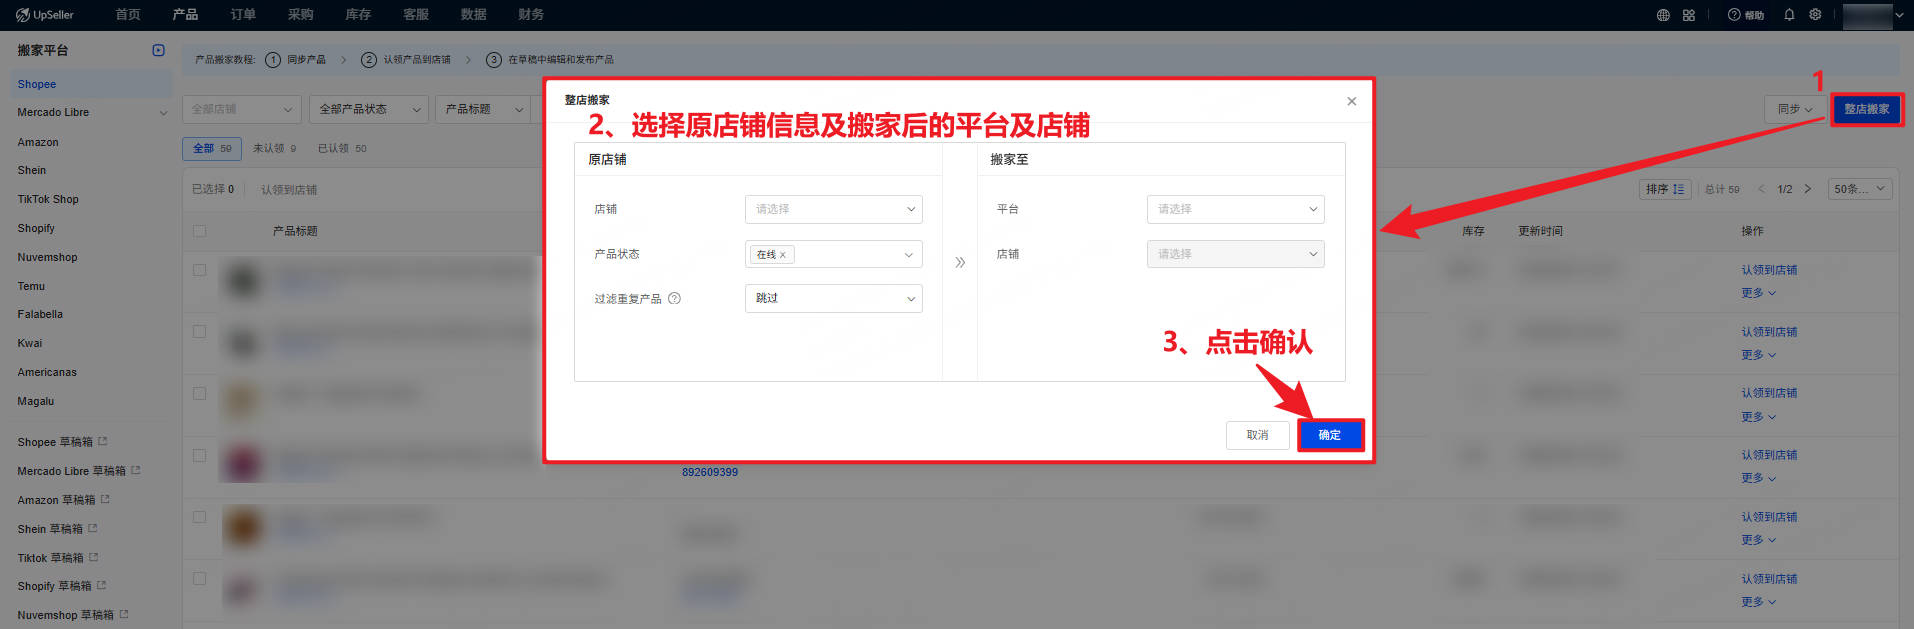Open the settings gear icon
The width and height of the screenshot is (1914, 629).
pyautogui.click(x=1815, y=15)
